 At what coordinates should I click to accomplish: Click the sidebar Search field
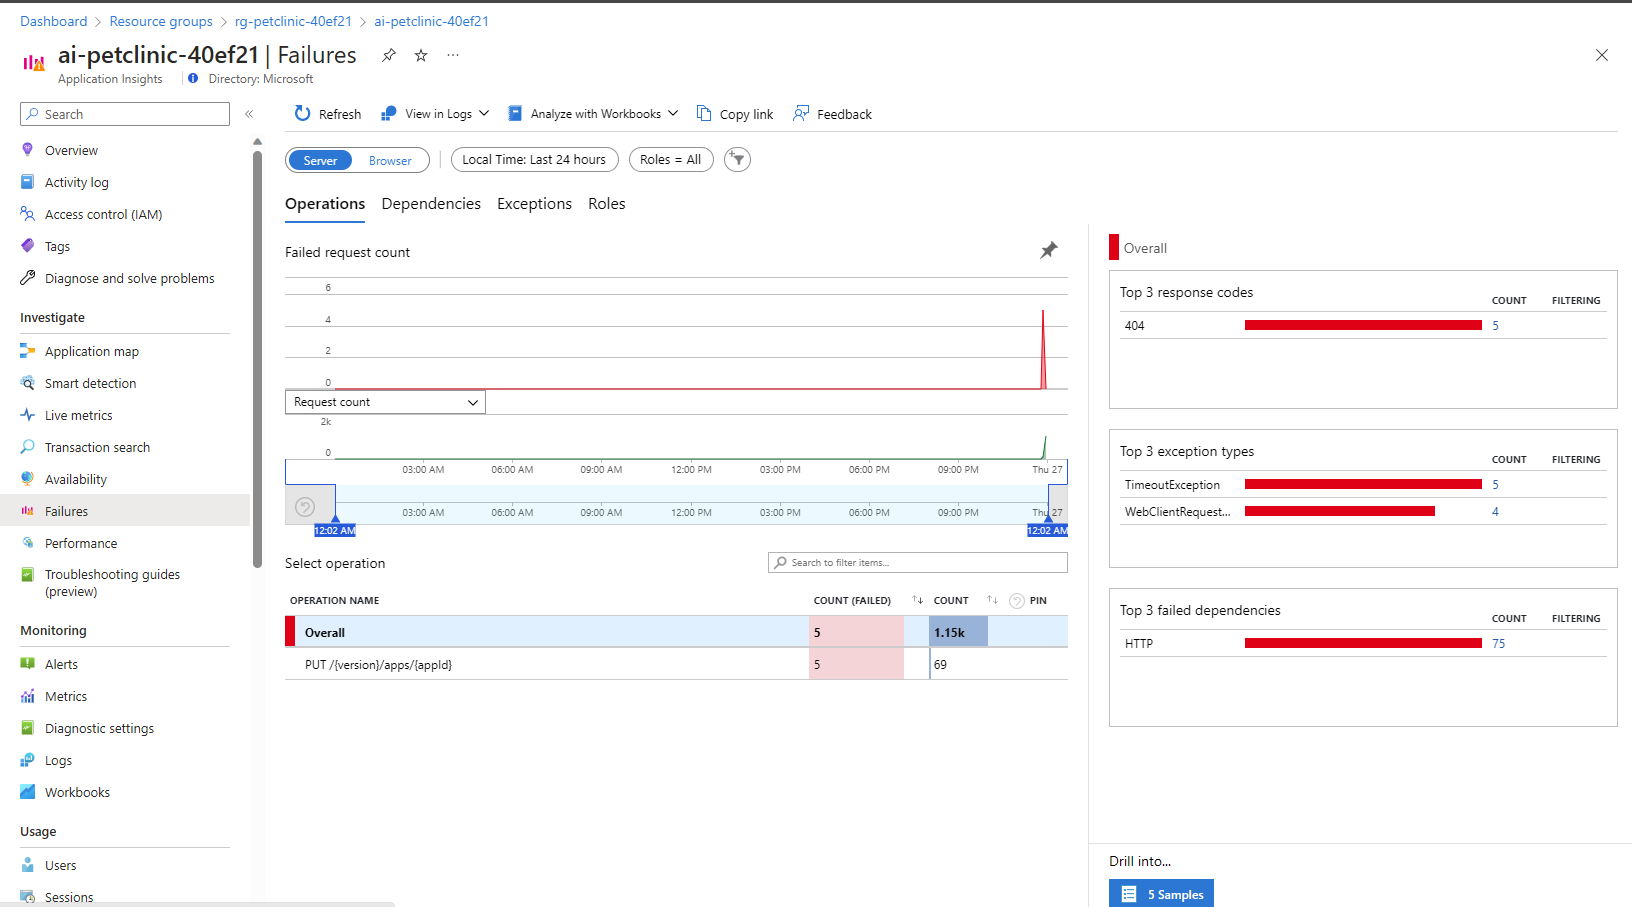pos(125,114)
